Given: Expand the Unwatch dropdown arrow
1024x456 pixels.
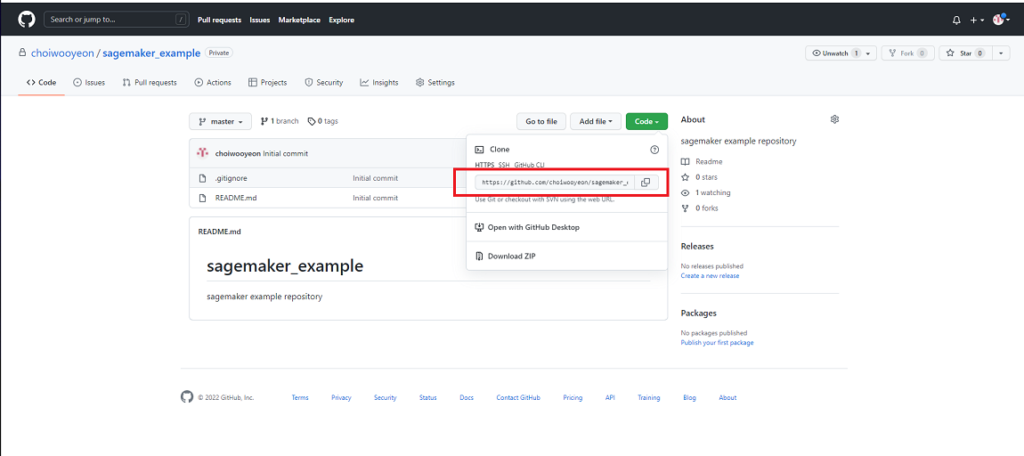Looking at the screenshot, I should click(x=869, y=54).
